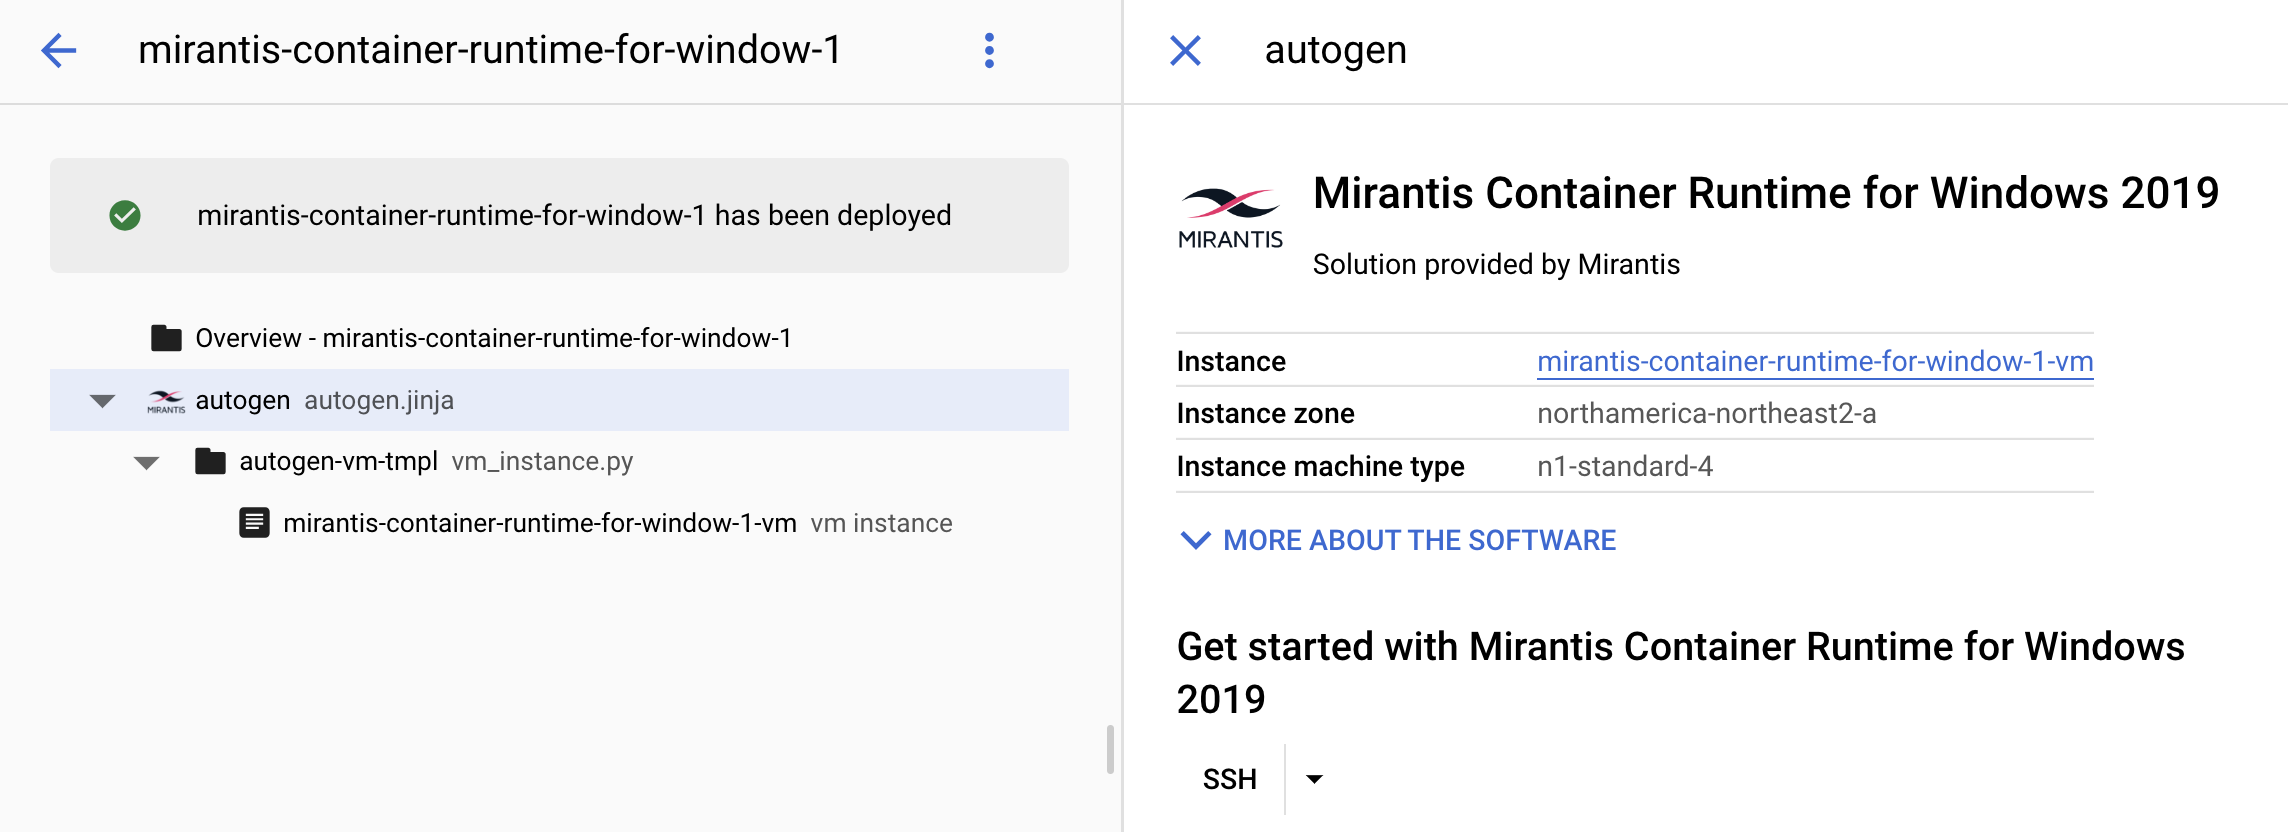Click the SSH button
The image size is (2288, 832).
click(x=1230, y=779)
